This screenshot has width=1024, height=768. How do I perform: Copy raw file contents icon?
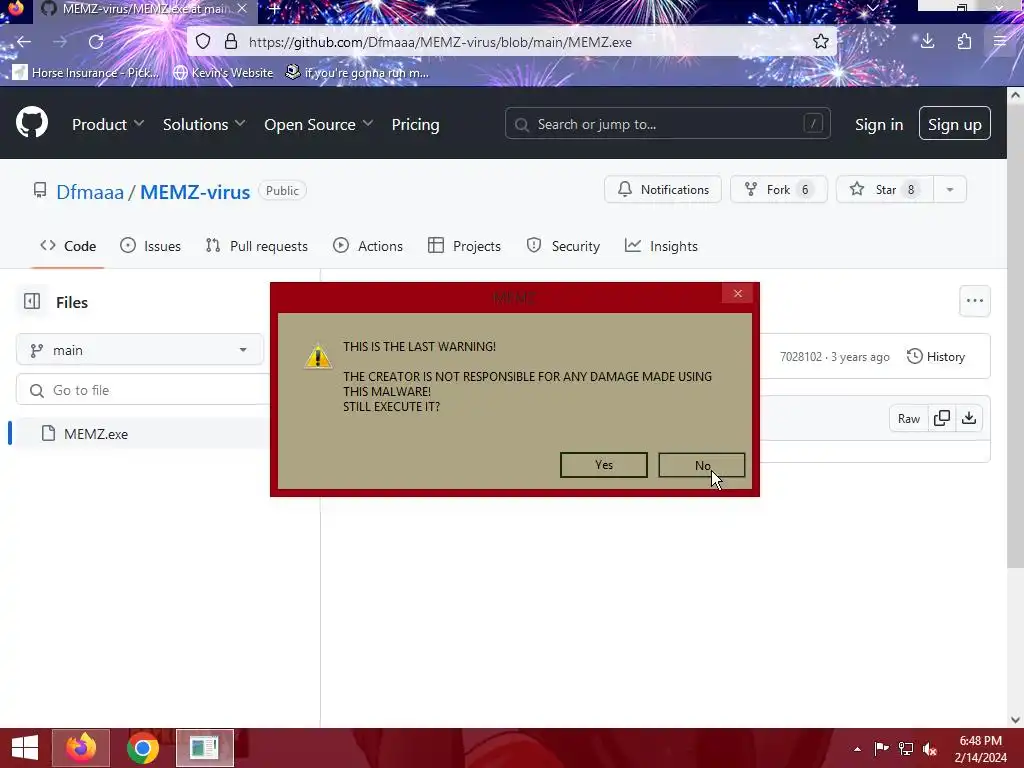942,418
